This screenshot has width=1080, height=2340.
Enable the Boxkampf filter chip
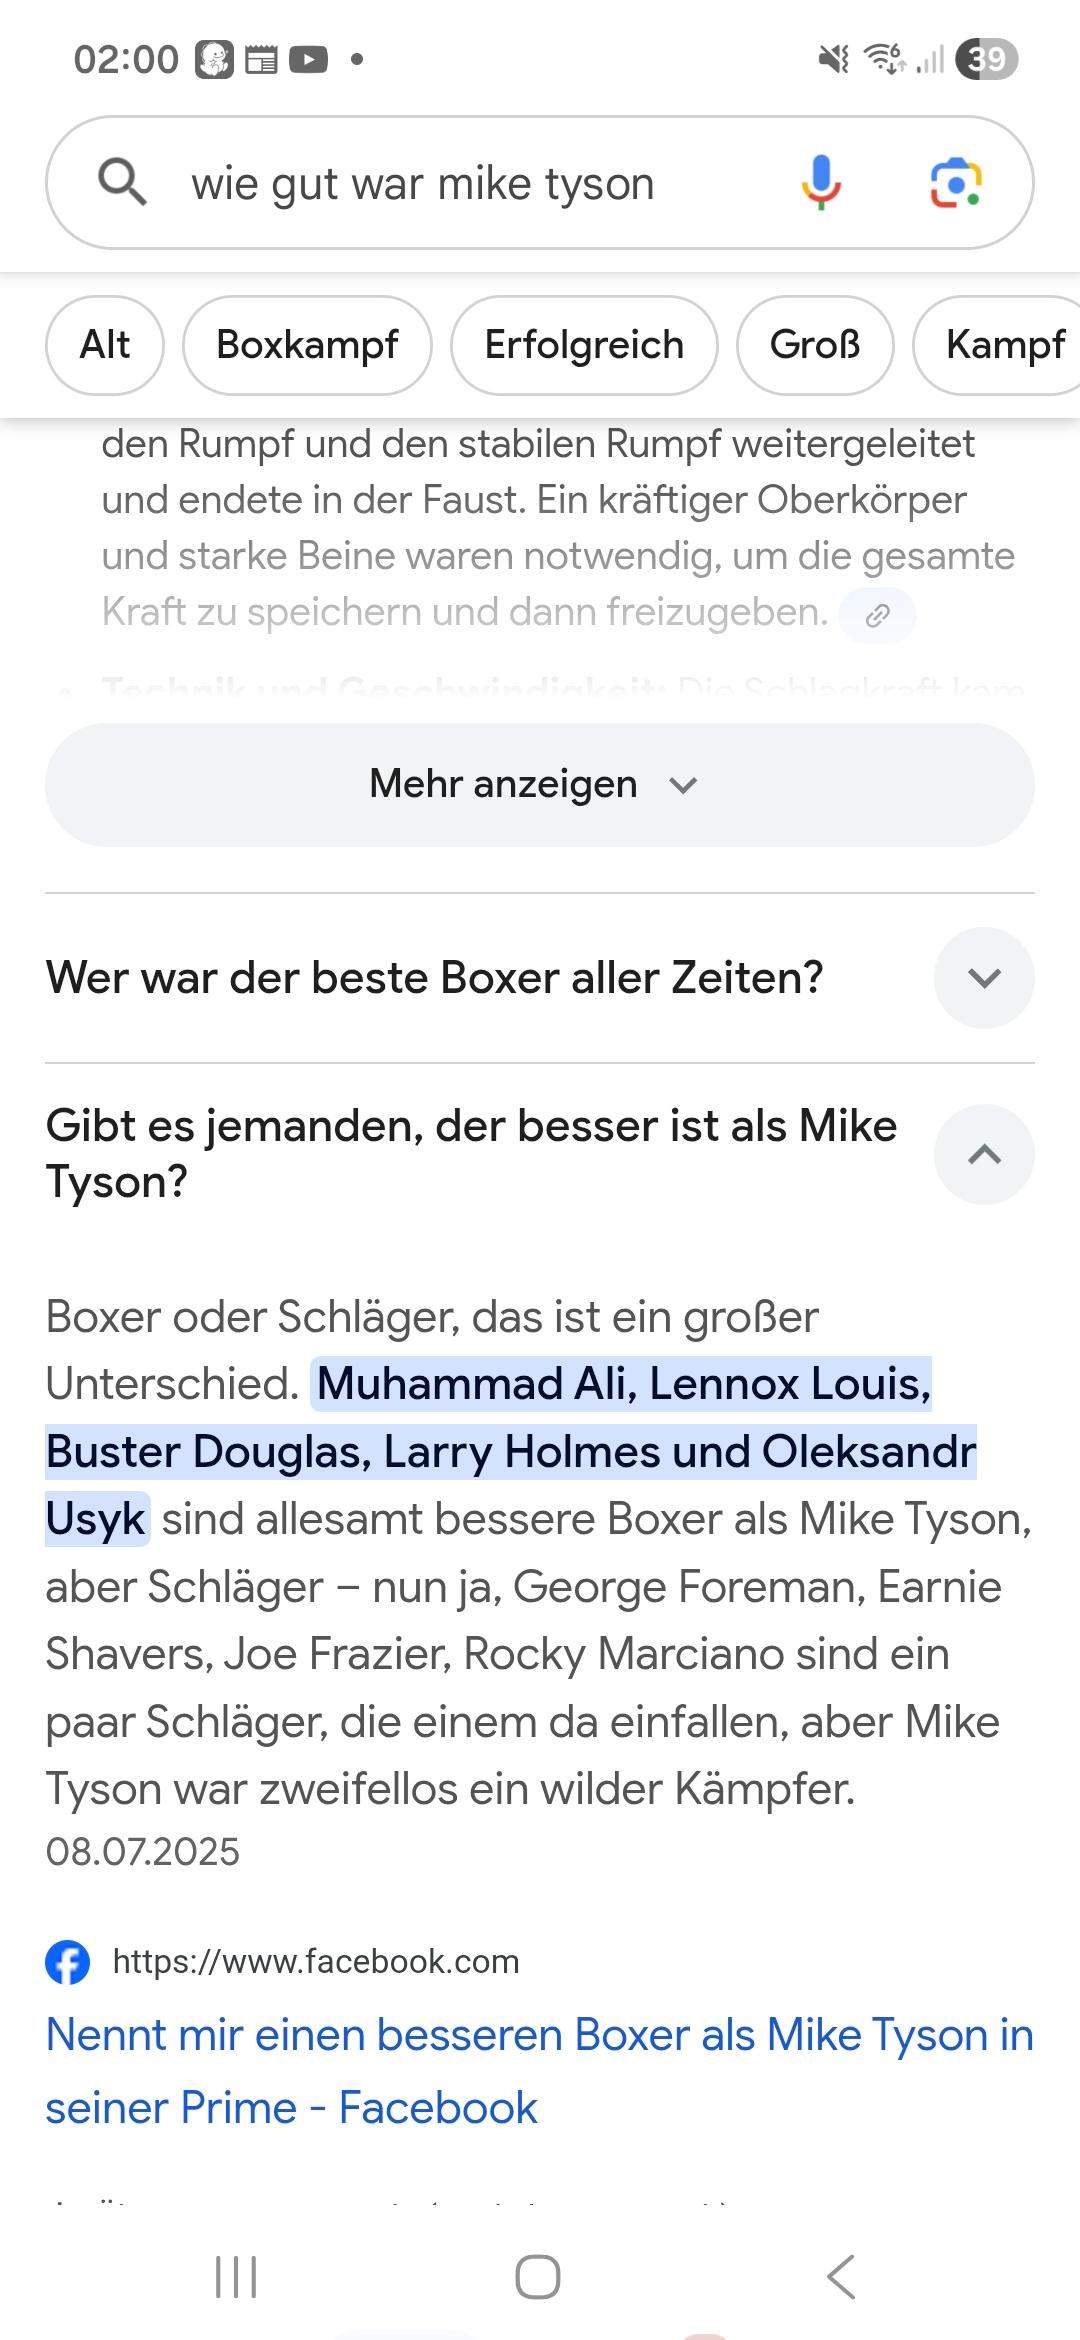(306, 345)
